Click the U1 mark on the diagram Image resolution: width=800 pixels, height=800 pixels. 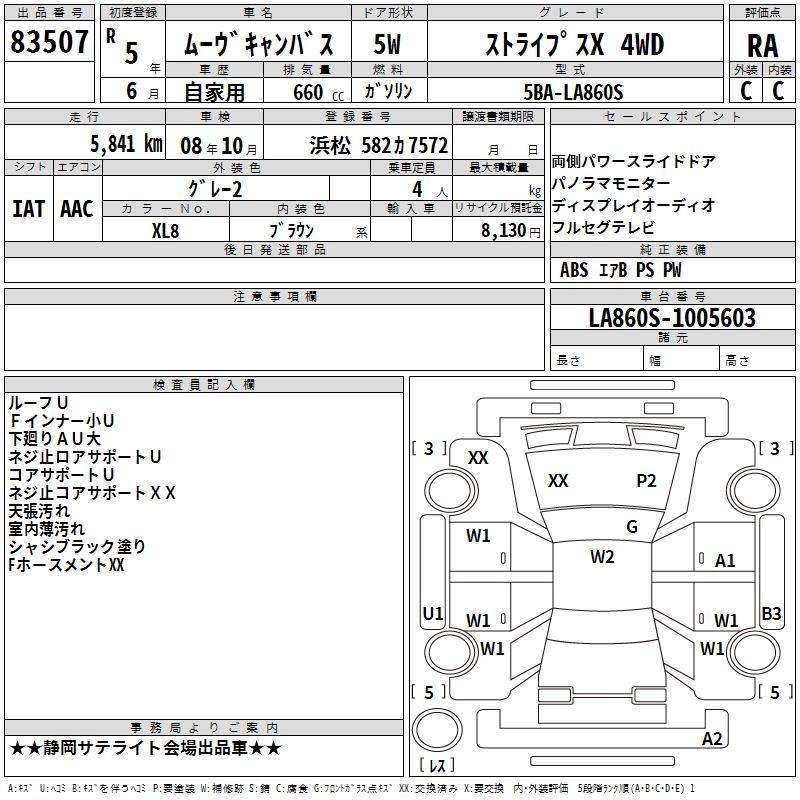(433, 613)
